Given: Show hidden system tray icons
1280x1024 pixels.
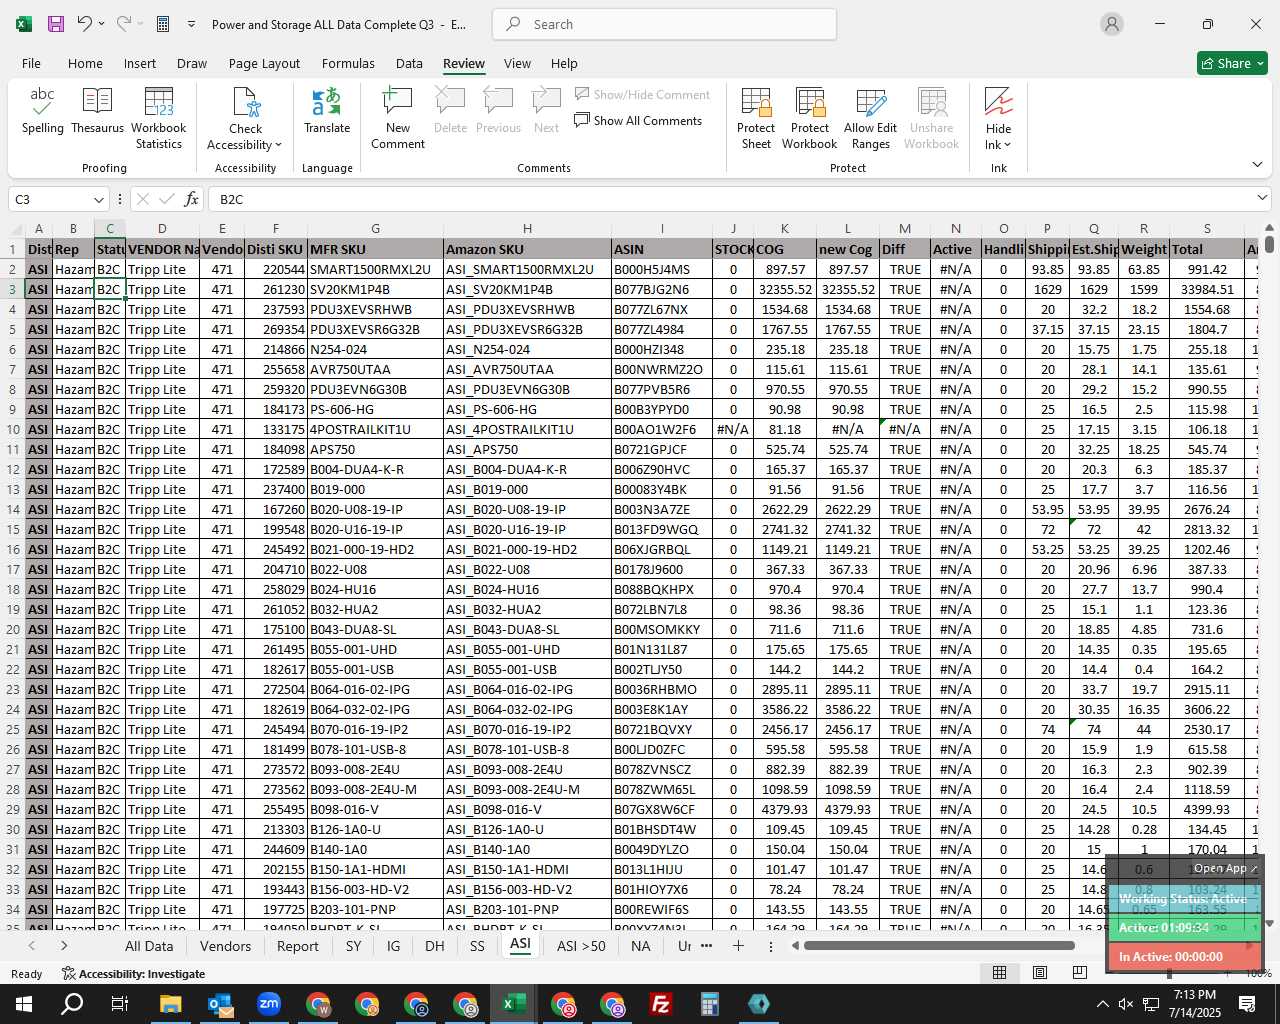Looking at the screenshot, I should (1102, 1004).
